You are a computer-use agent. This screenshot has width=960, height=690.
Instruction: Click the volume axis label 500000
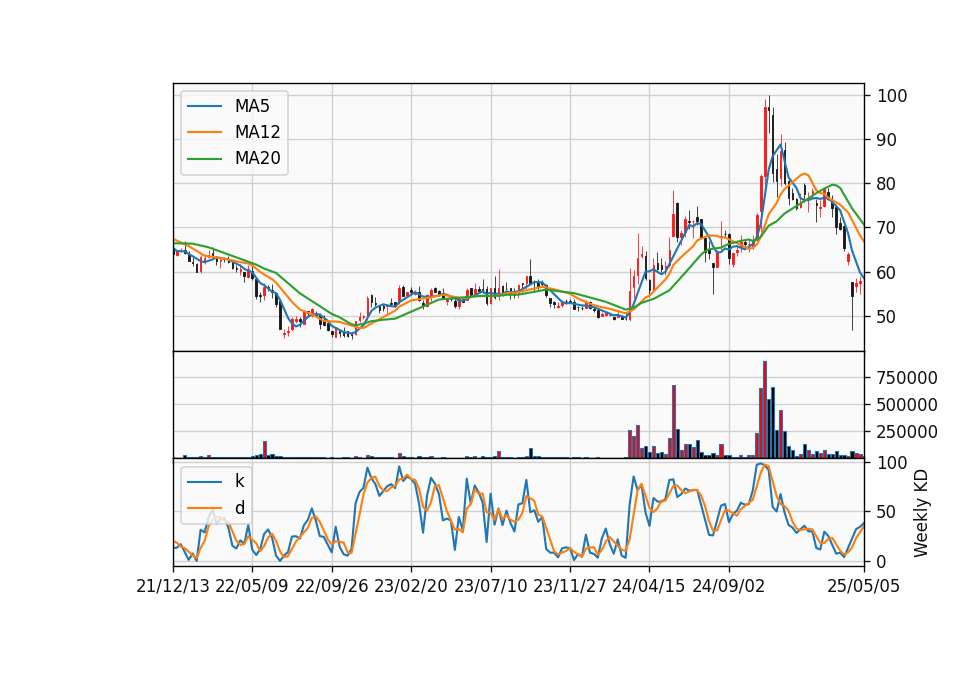click(x=907, y=405)
